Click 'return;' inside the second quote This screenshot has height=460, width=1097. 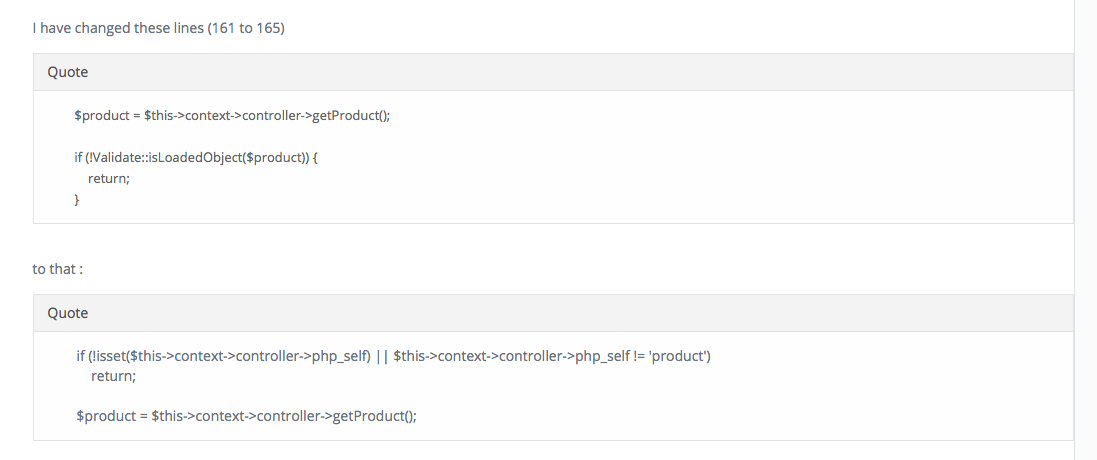[113, 376]
